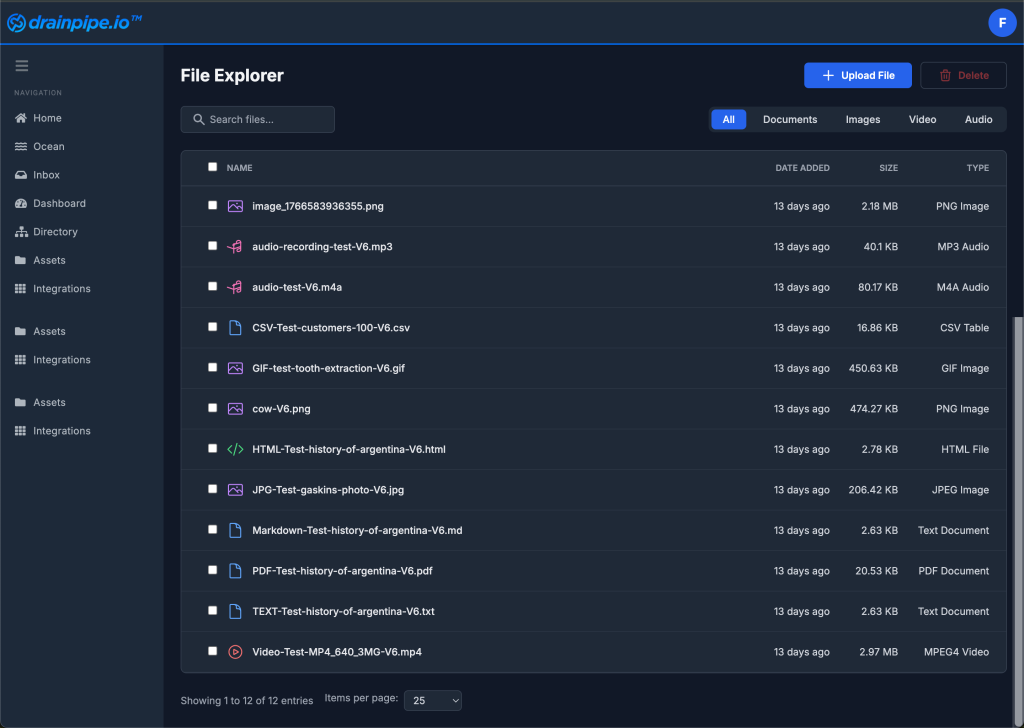The height and width of the screenshot is (728, 1024).
Task: Filter files by the Audio tab
Action: (978, 120)
